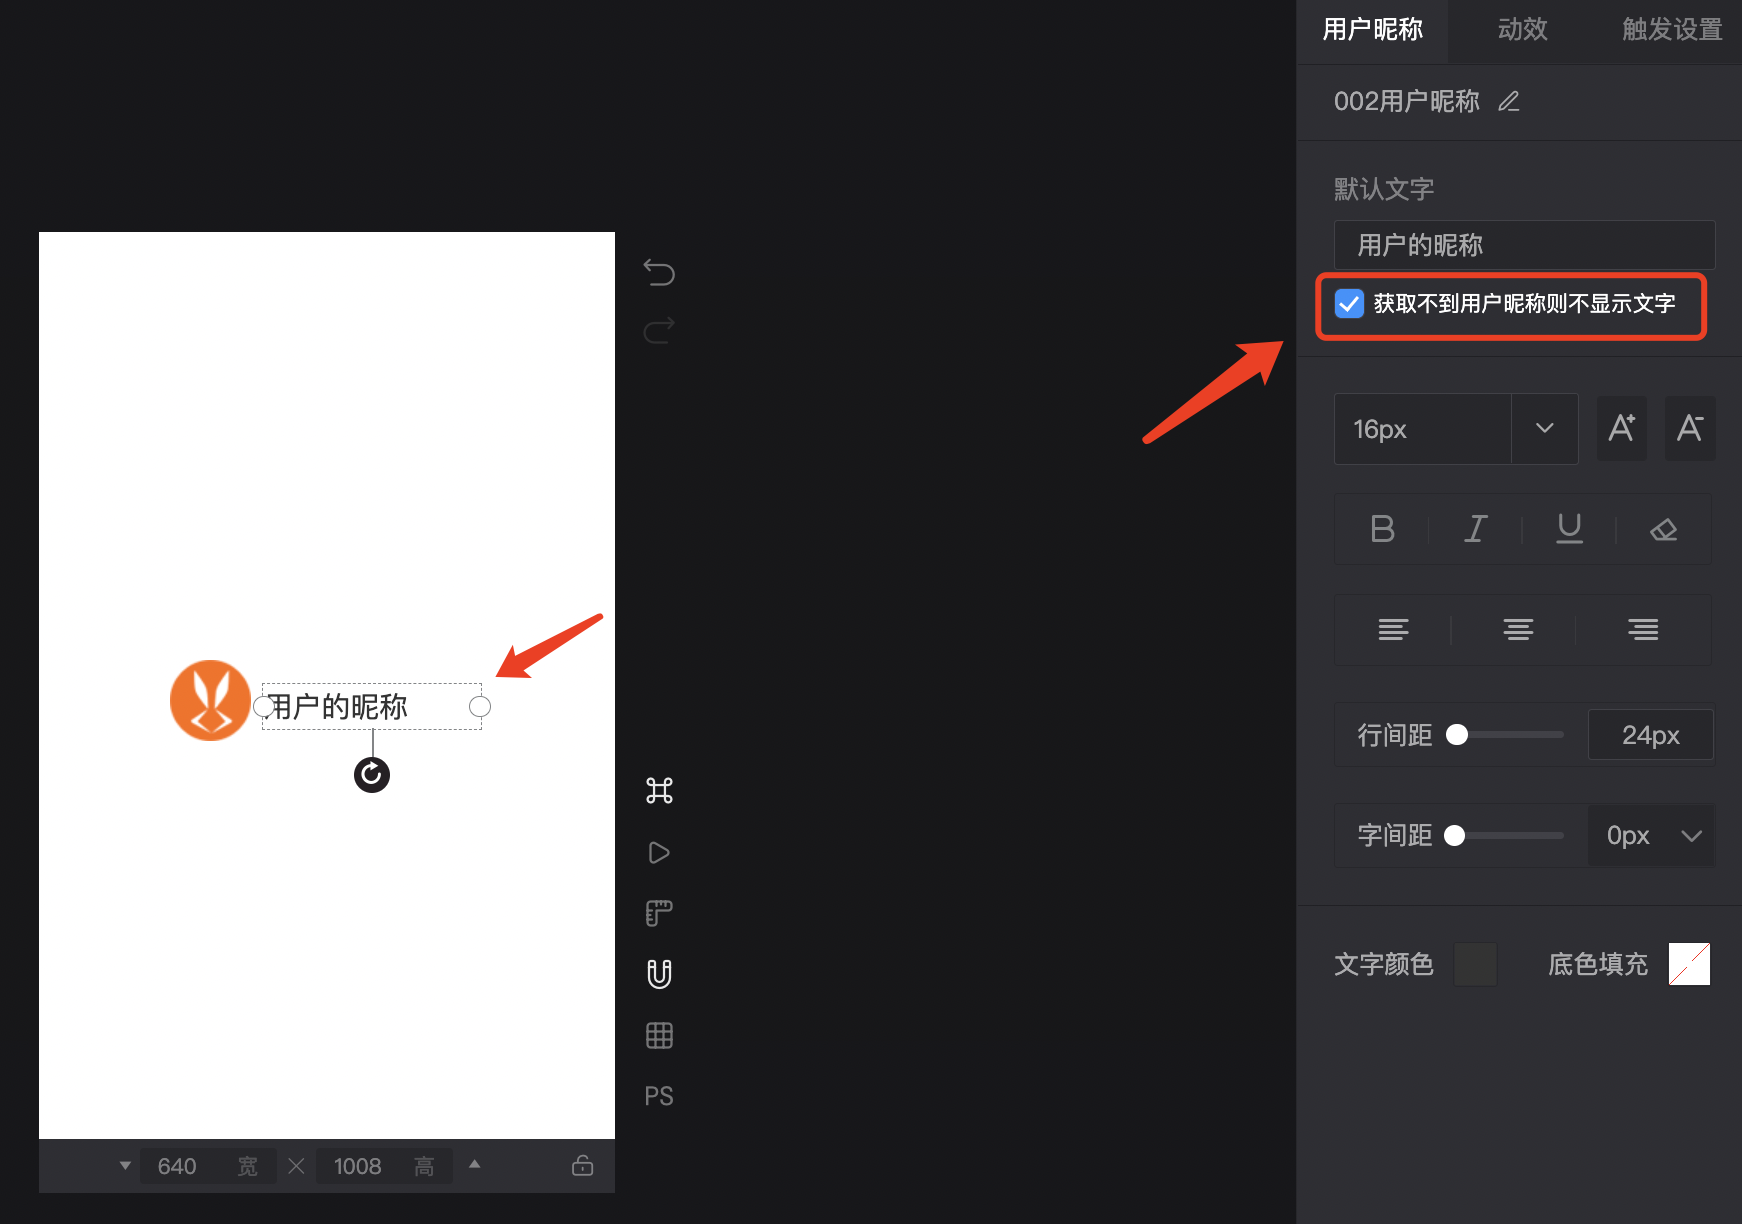
Task: Switch to the 触发设置 tab
Action: click(x=1671, y=29)
